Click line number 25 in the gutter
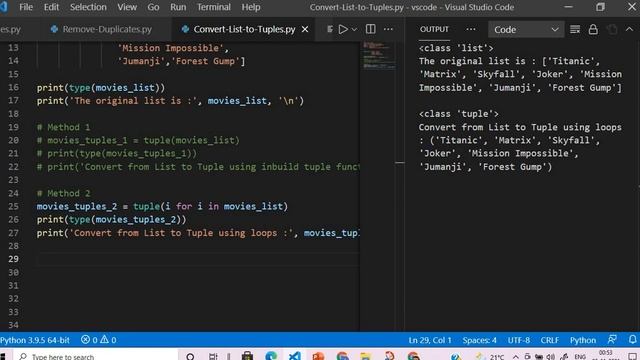Image resolution: width=640 pixels, height=360 pixels. click(x=13, y=206)
